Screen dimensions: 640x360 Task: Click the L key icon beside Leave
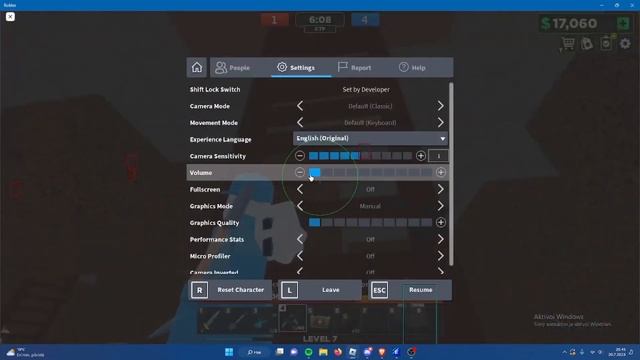point(289,290)
